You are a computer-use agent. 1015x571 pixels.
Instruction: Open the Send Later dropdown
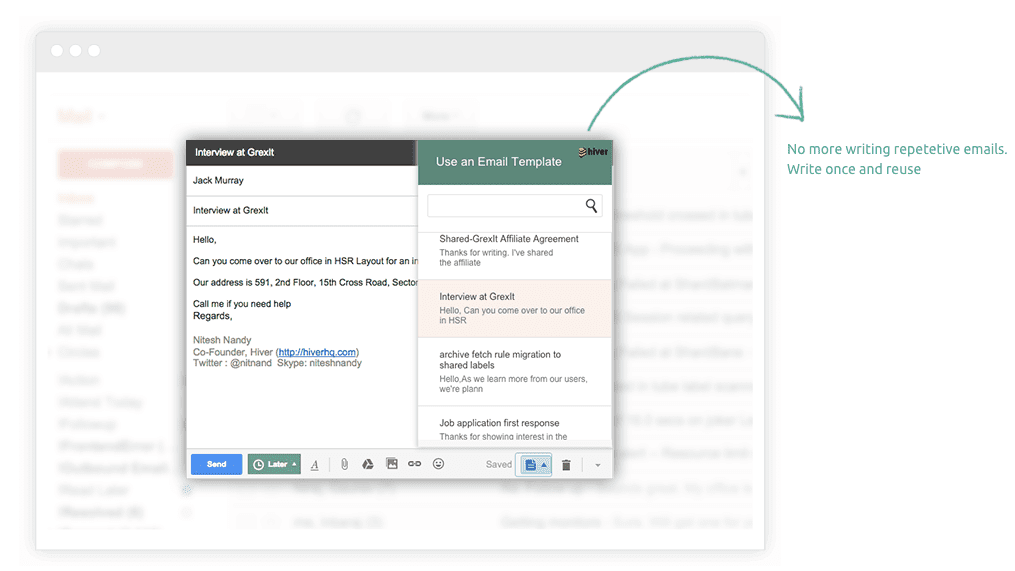(274, 464)
